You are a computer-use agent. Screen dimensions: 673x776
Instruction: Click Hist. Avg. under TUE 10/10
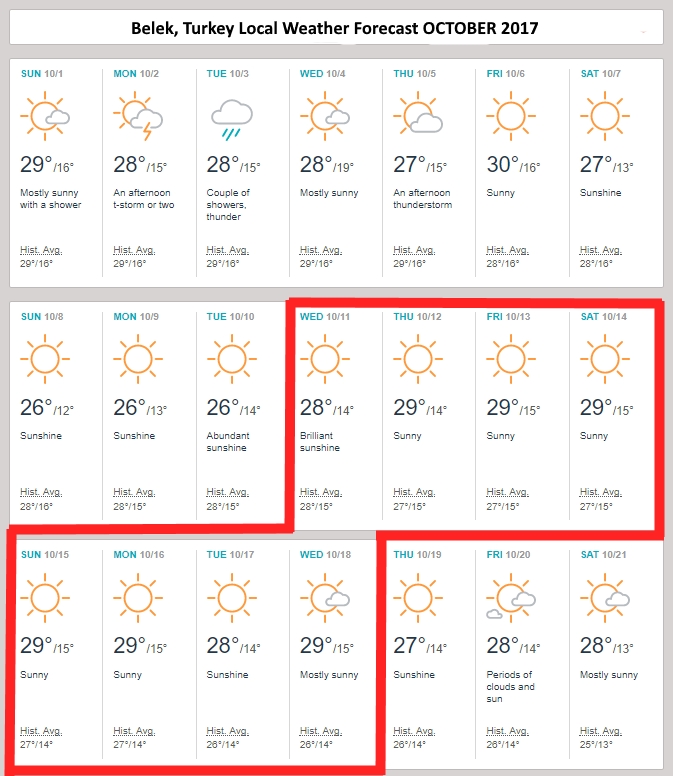click(x=228, y=492)
